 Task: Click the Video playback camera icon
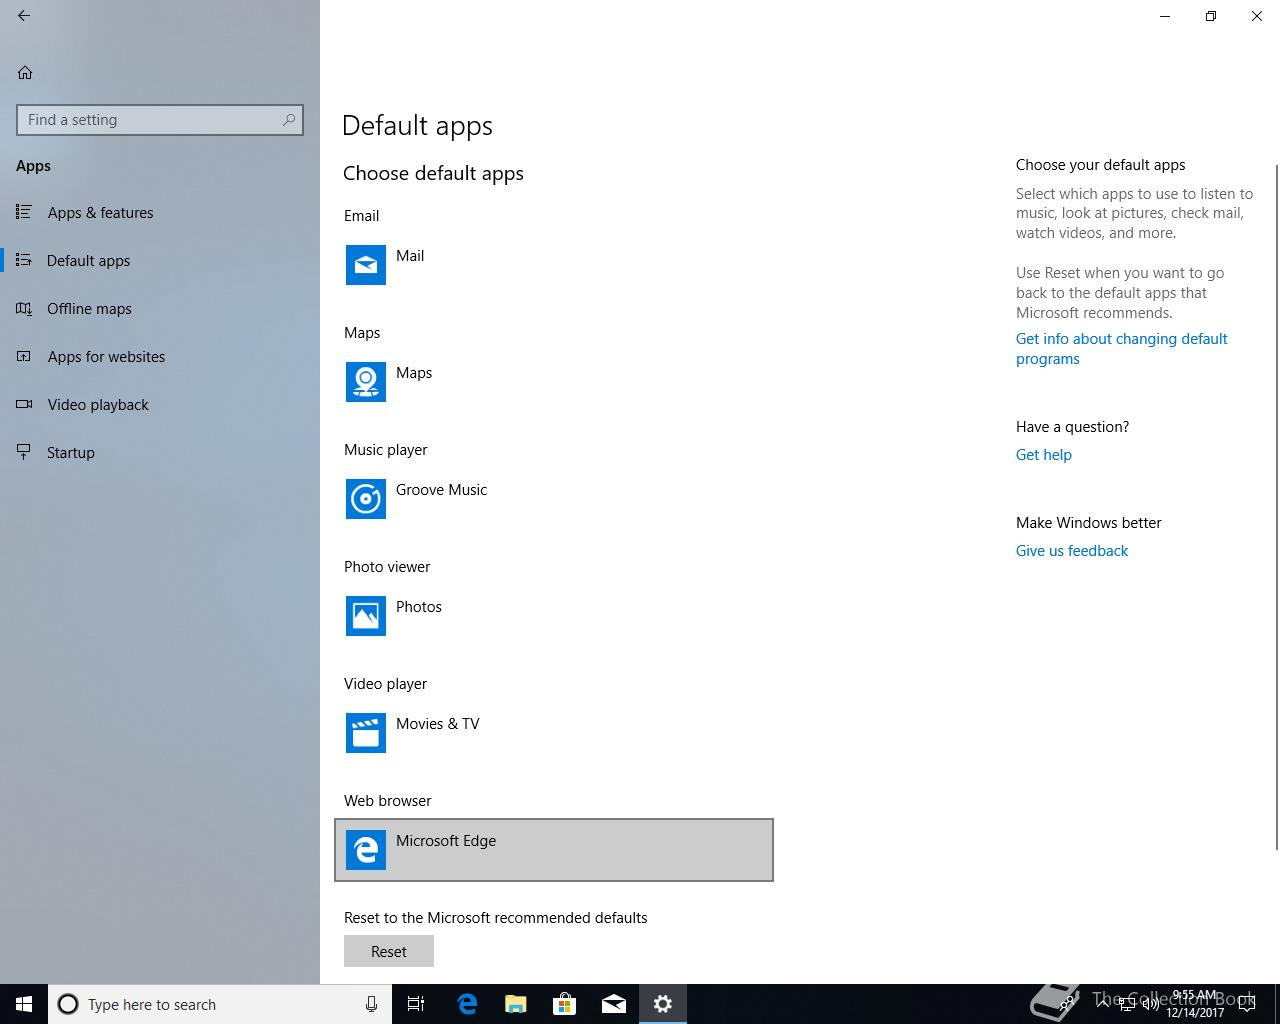24,404
